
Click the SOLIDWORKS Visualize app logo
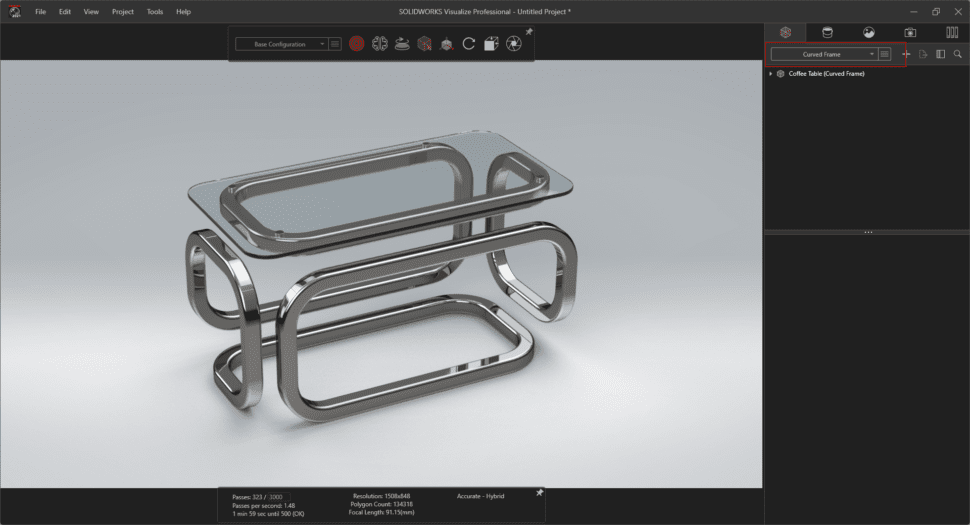point(15,12)
